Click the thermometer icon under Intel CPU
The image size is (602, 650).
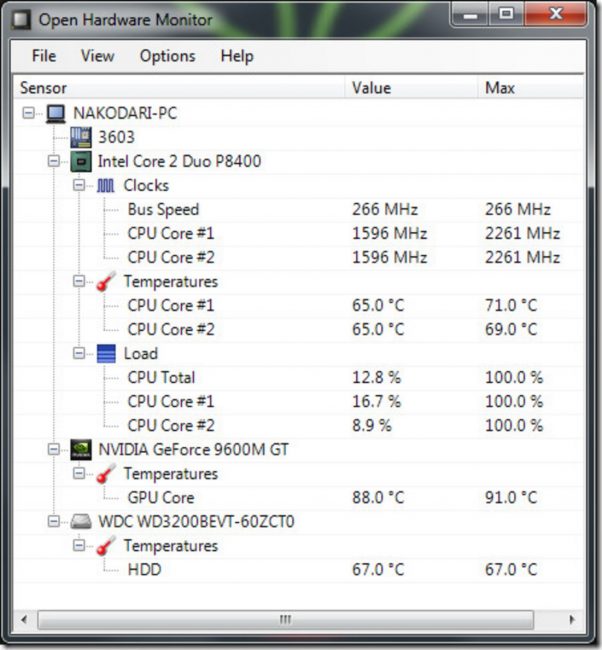coord(106,281)
